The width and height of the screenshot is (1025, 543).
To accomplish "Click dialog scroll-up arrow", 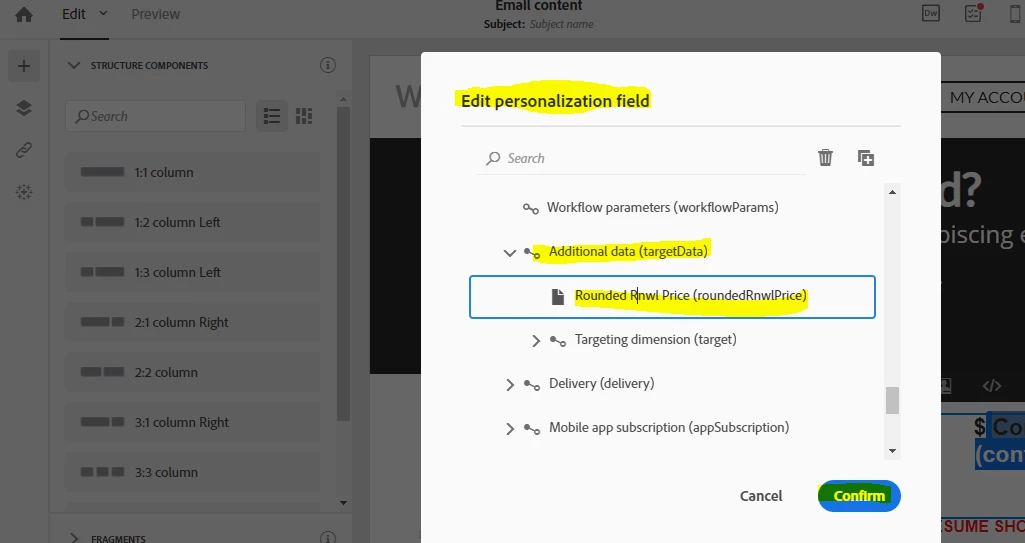I will pos(892,192).
